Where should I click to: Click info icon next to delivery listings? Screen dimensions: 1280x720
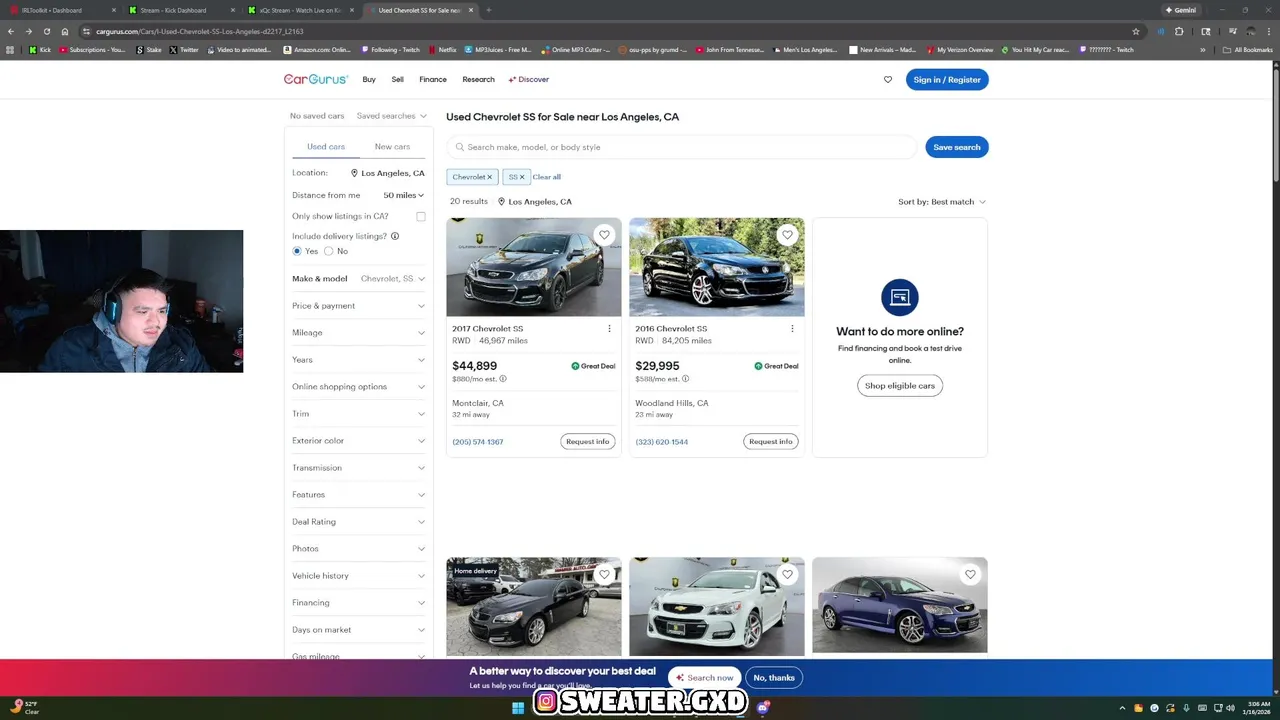[x=395, y=236]
